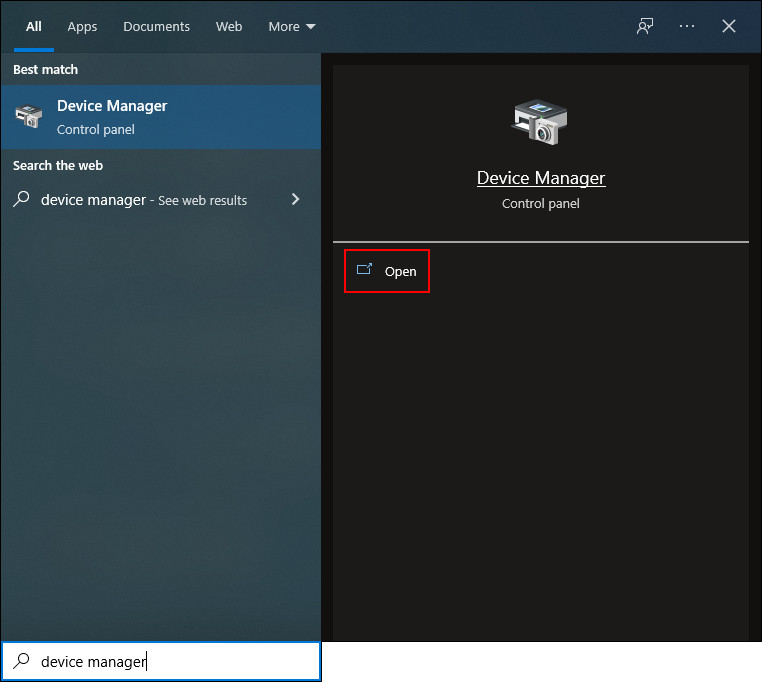Image resolution: width=762 pixels, height=682 pixels.
Task: Click the Device Manager title link in preview
Action: [541, 178]
